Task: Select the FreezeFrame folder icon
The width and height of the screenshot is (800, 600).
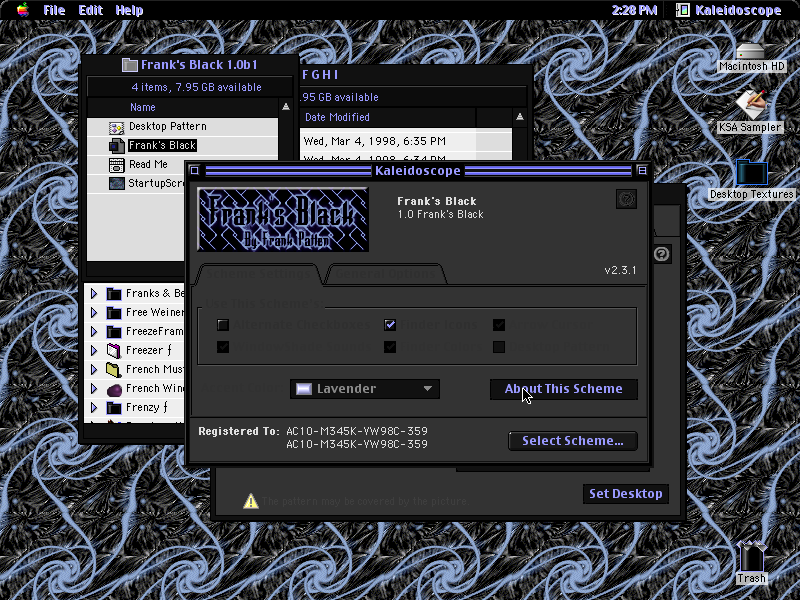Action: pos(114,332)
